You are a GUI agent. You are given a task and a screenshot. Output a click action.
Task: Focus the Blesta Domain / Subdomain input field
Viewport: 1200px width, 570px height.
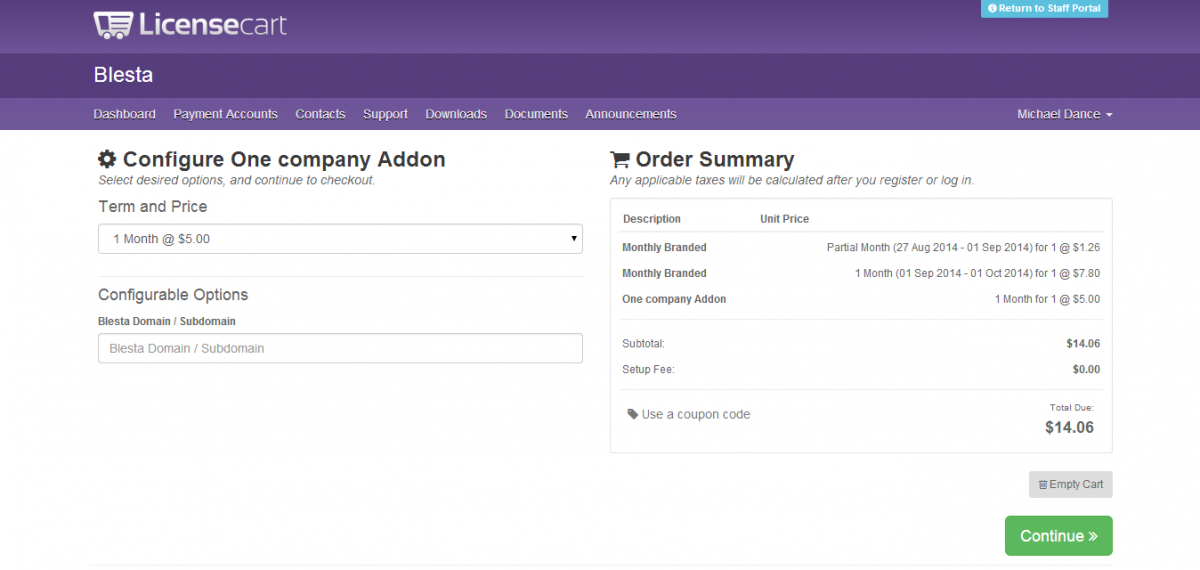coord(340,348)
